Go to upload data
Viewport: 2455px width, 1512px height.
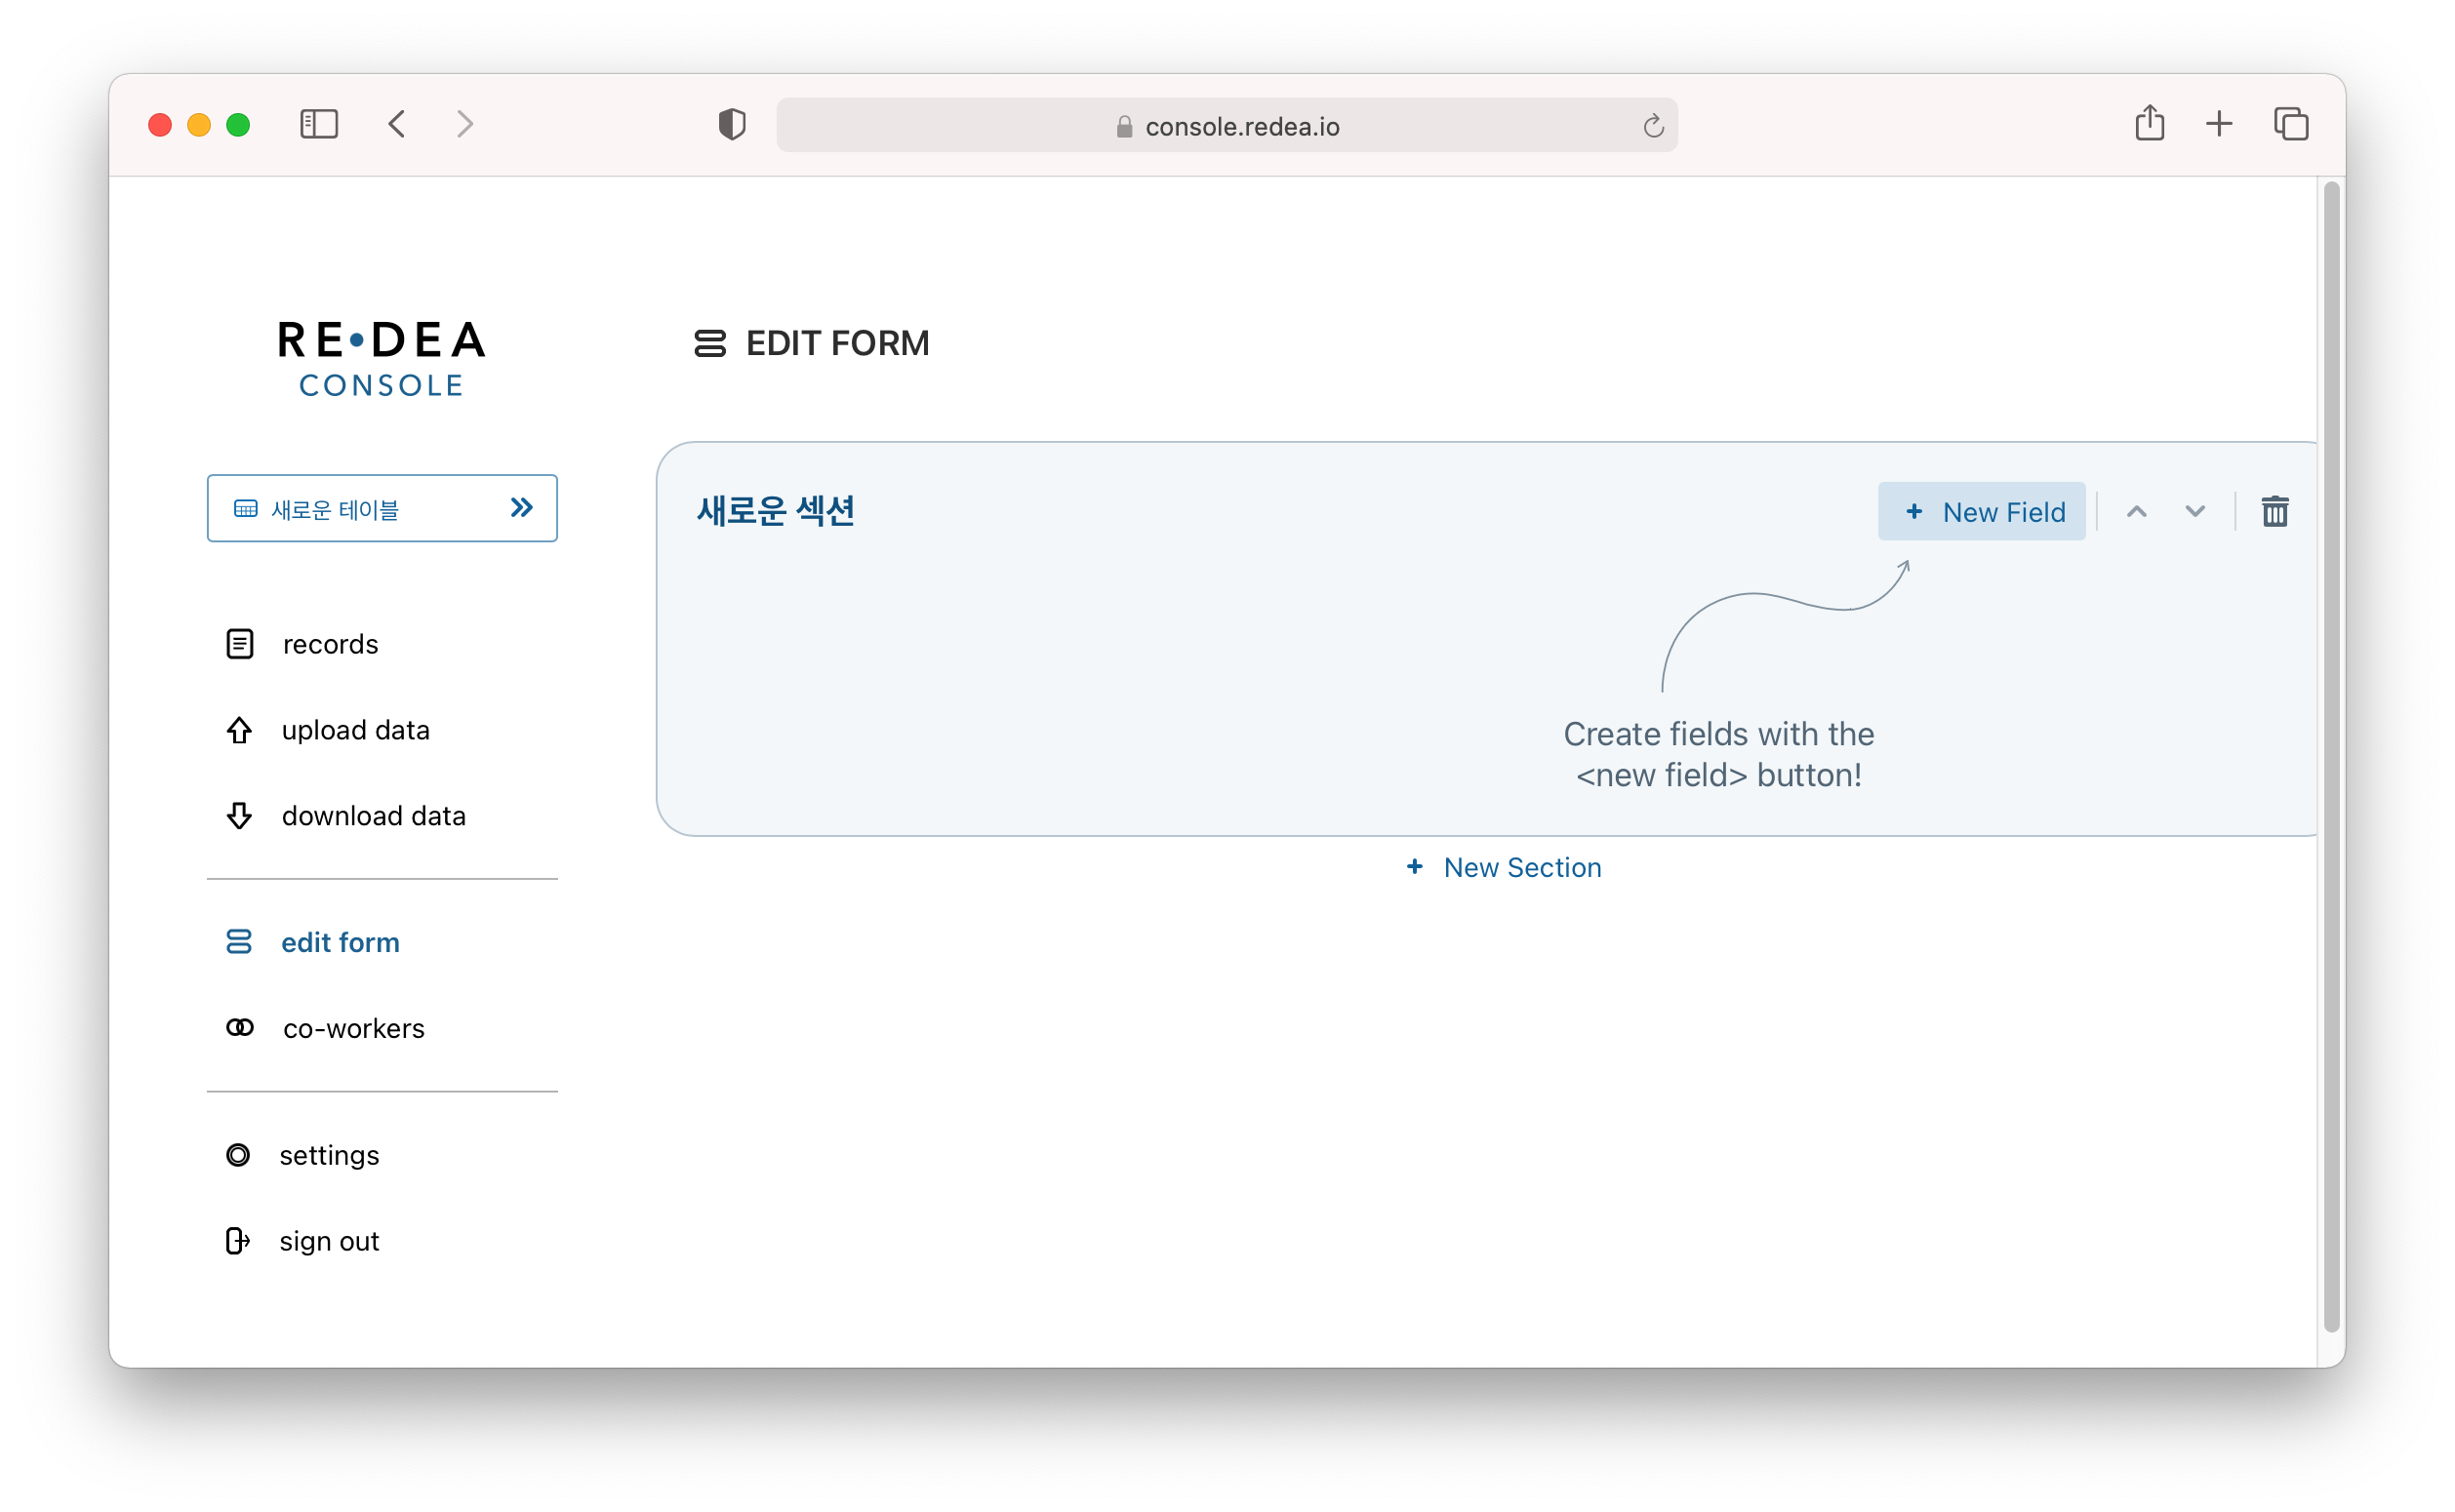[x=354, y=730]
